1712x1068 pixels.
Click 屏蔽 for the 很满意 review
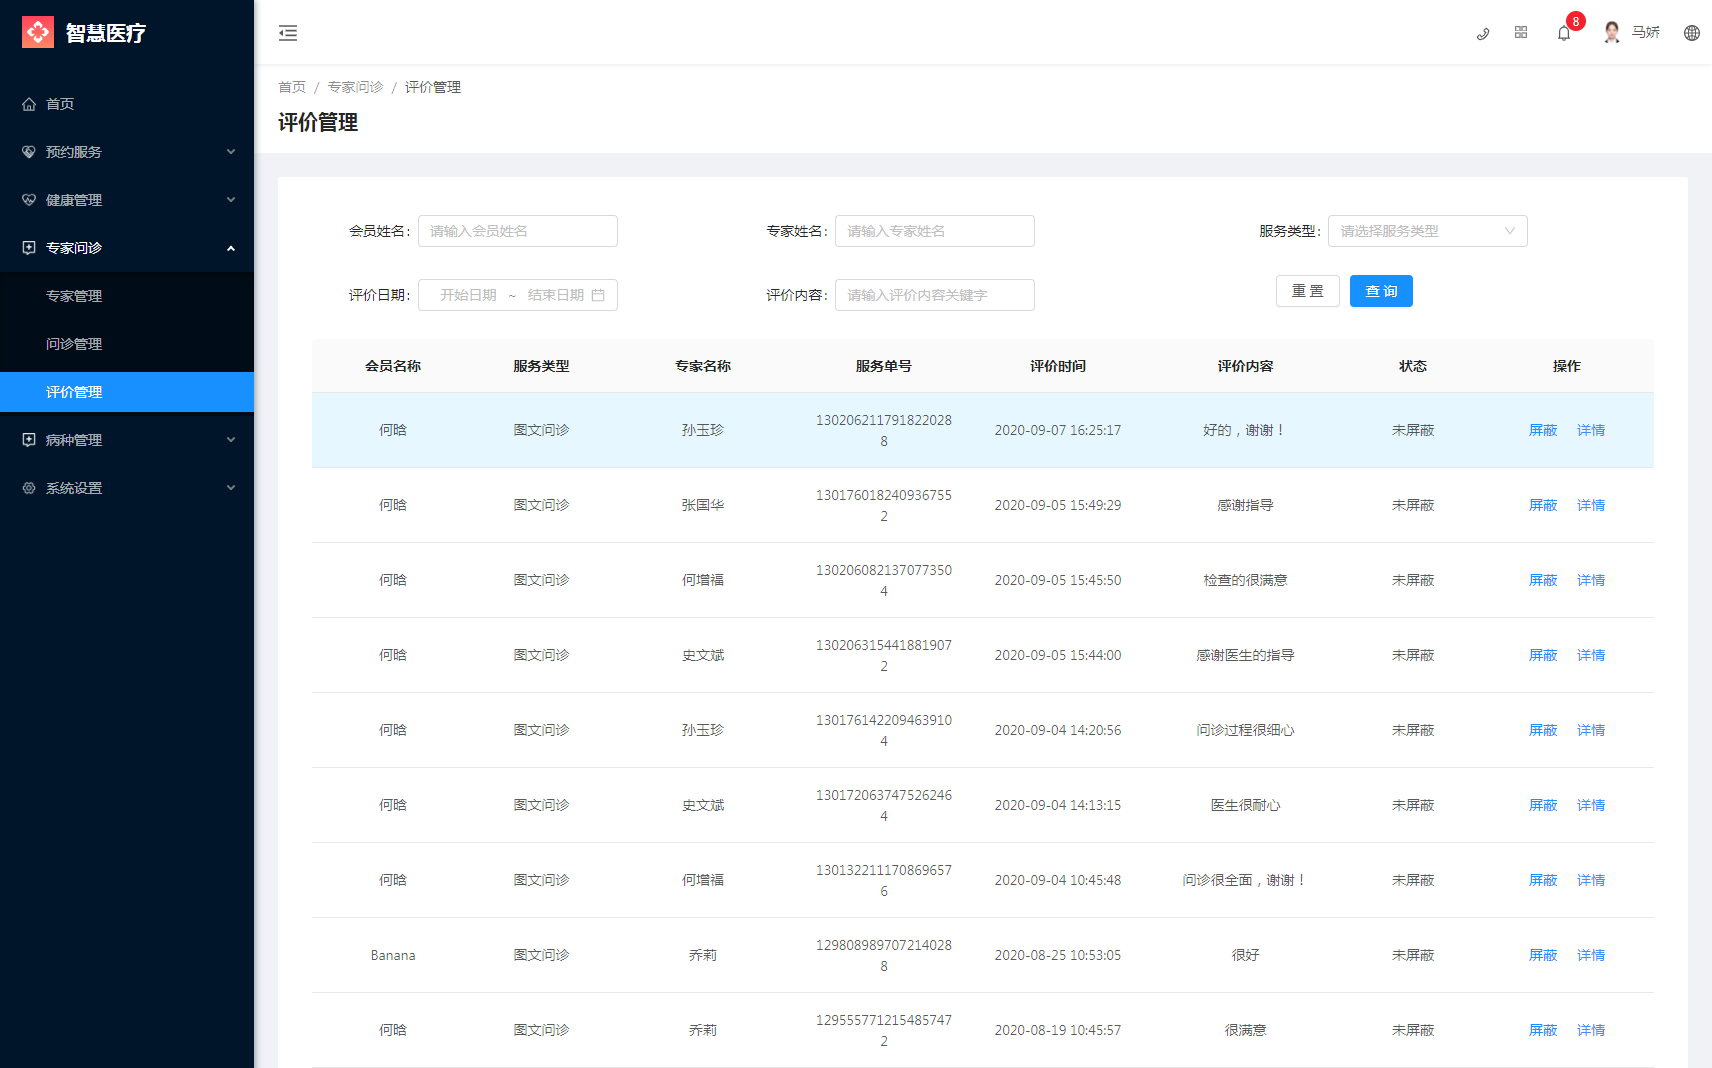(x=1543, y=1030)
